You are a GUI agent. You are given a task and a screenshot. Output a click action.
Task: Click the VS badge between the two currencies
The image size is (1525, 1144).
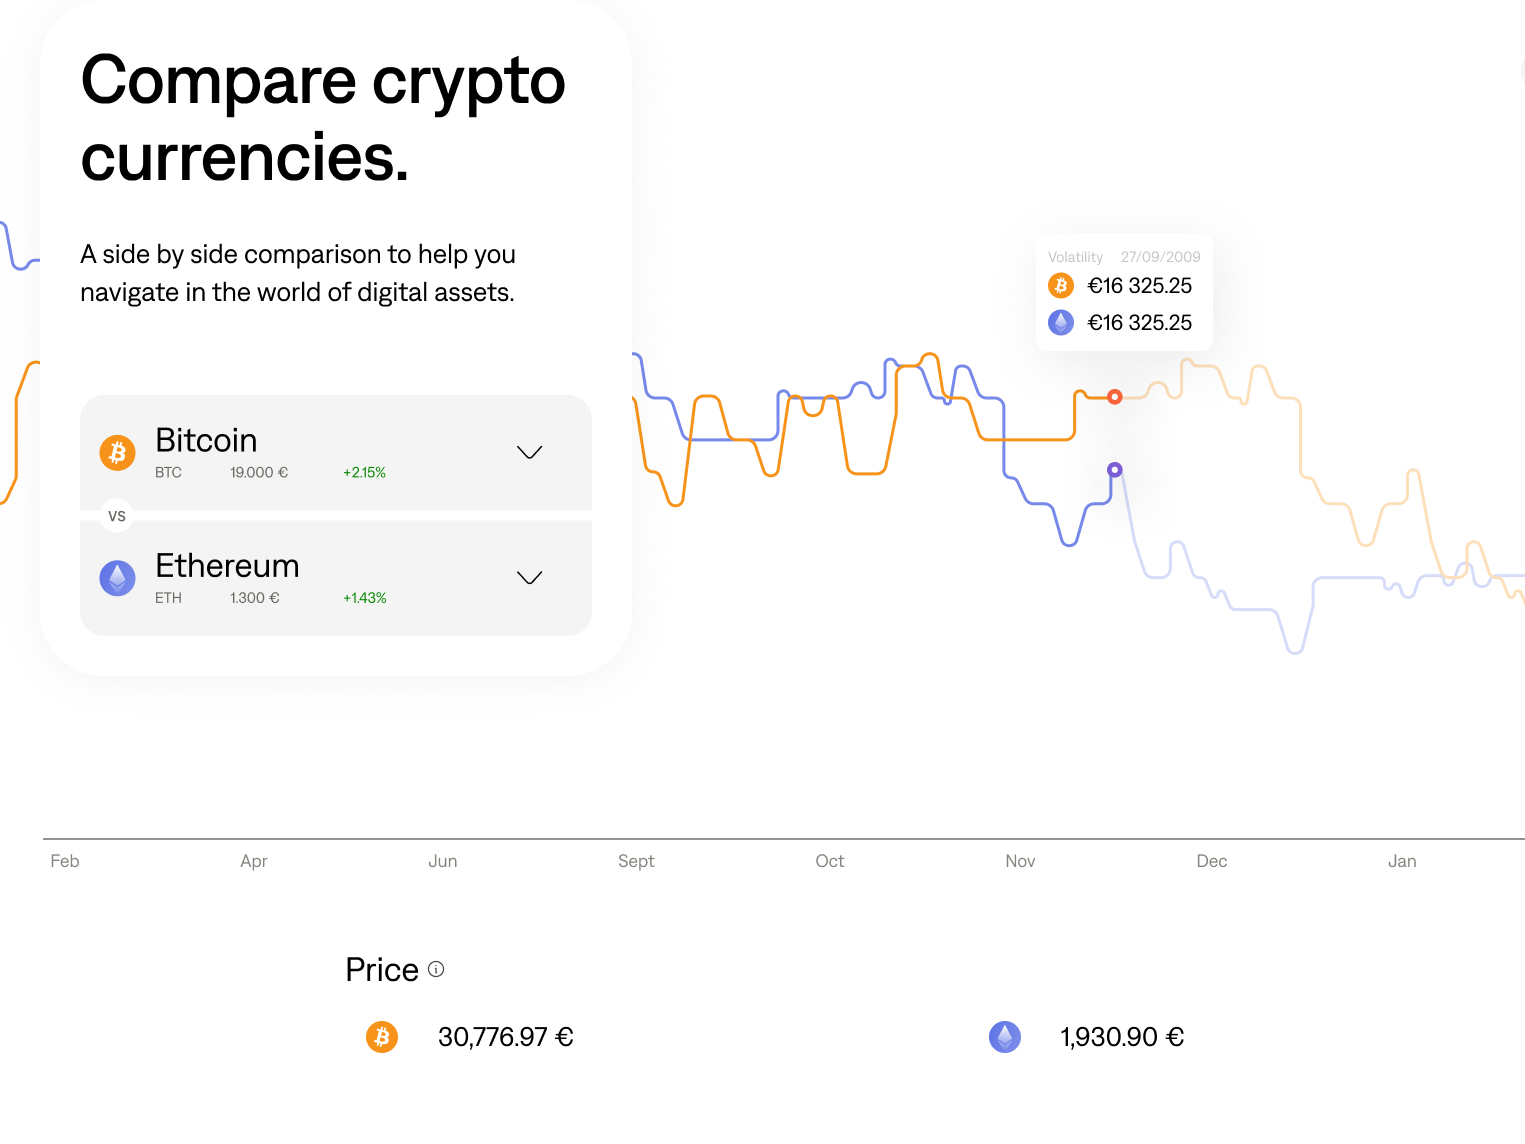pos(117,515)
